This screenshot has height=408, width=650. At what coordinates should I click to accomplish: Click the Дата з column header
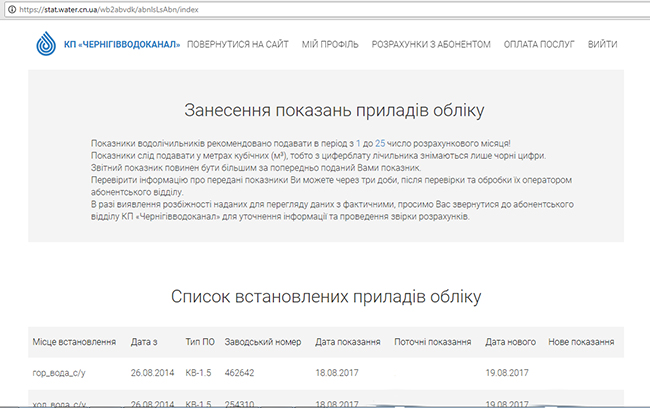(x=146, y=342)
